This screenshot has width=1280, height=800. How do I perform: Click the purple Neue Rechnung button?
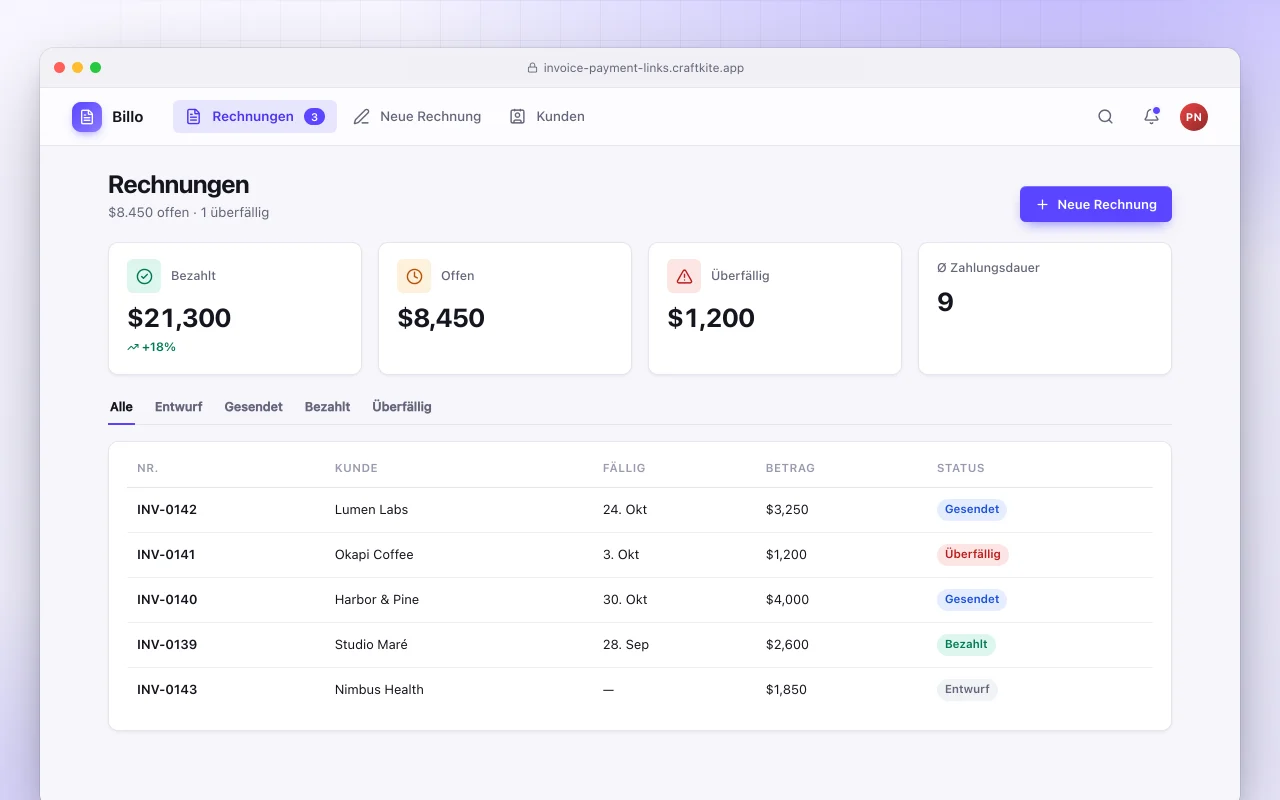[x=1096, y=204]
